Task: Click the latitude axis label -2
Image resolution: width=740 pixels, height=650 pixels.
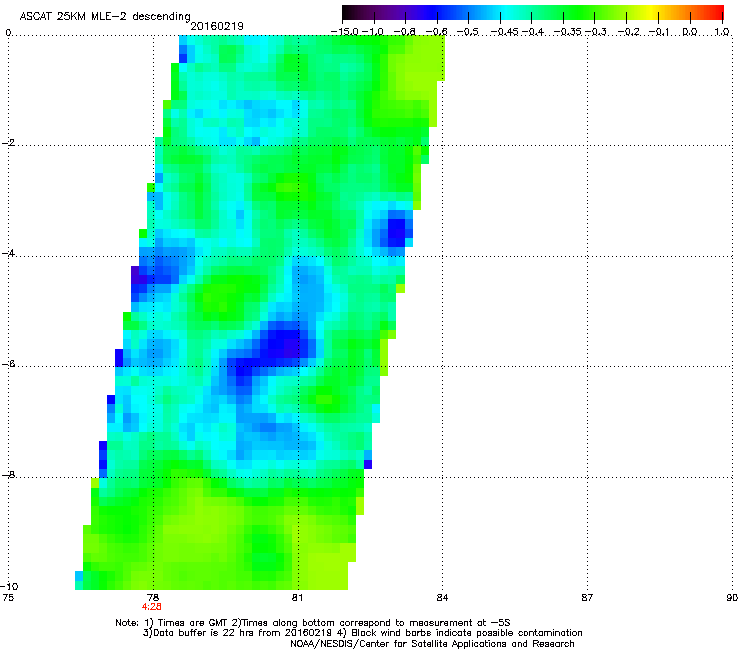Action: [8, 143]
